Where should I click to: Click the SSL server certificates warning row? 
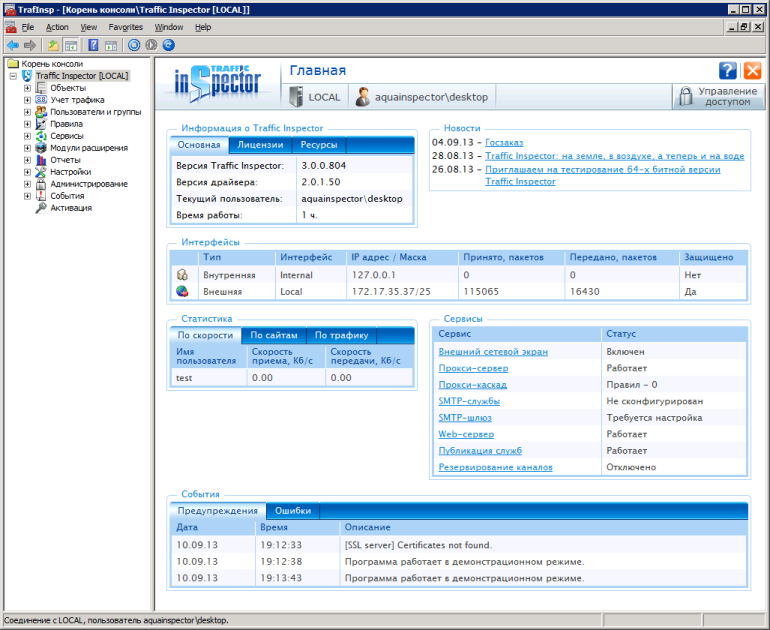[459, 545]
